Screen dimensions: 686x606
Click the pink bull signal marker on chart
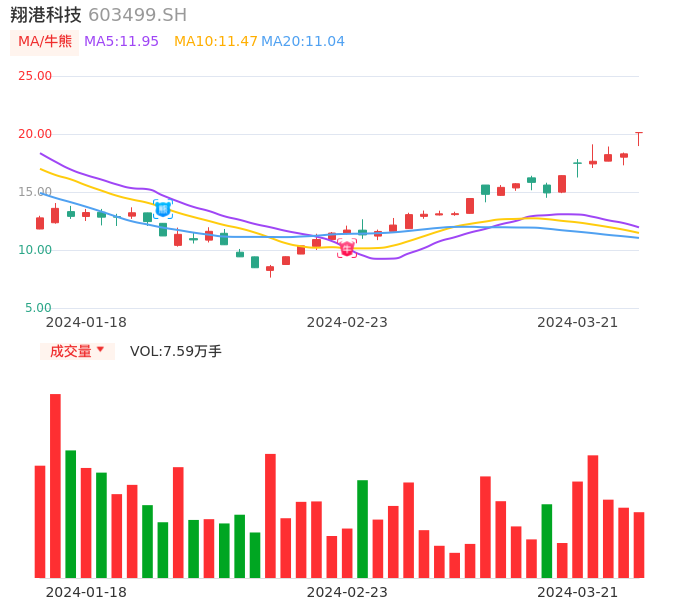pos(347,249)
